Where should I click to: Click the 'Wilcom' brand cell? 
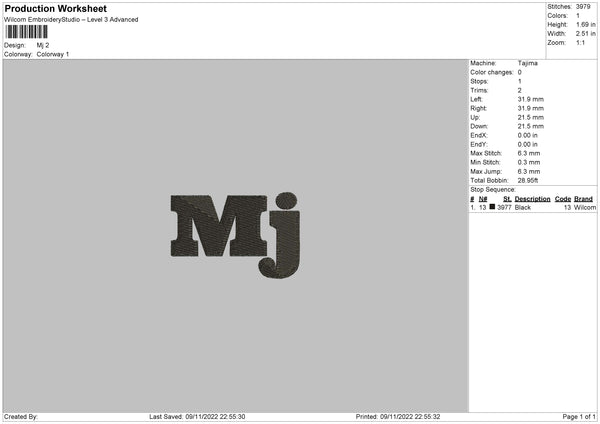585,207
